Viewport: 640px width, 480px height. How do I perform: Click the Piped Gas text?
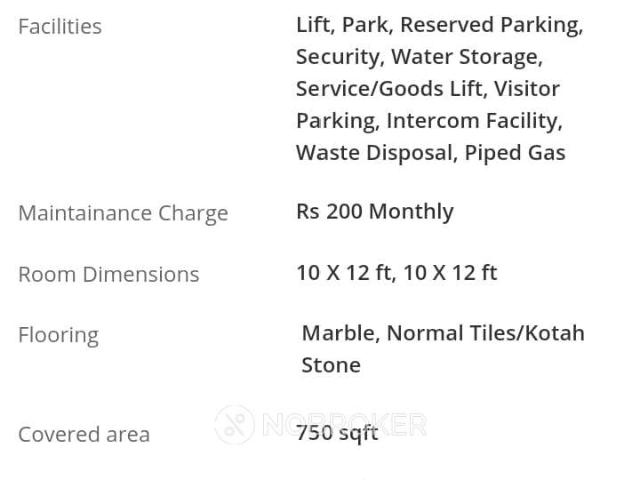click(x=515, y=153)
